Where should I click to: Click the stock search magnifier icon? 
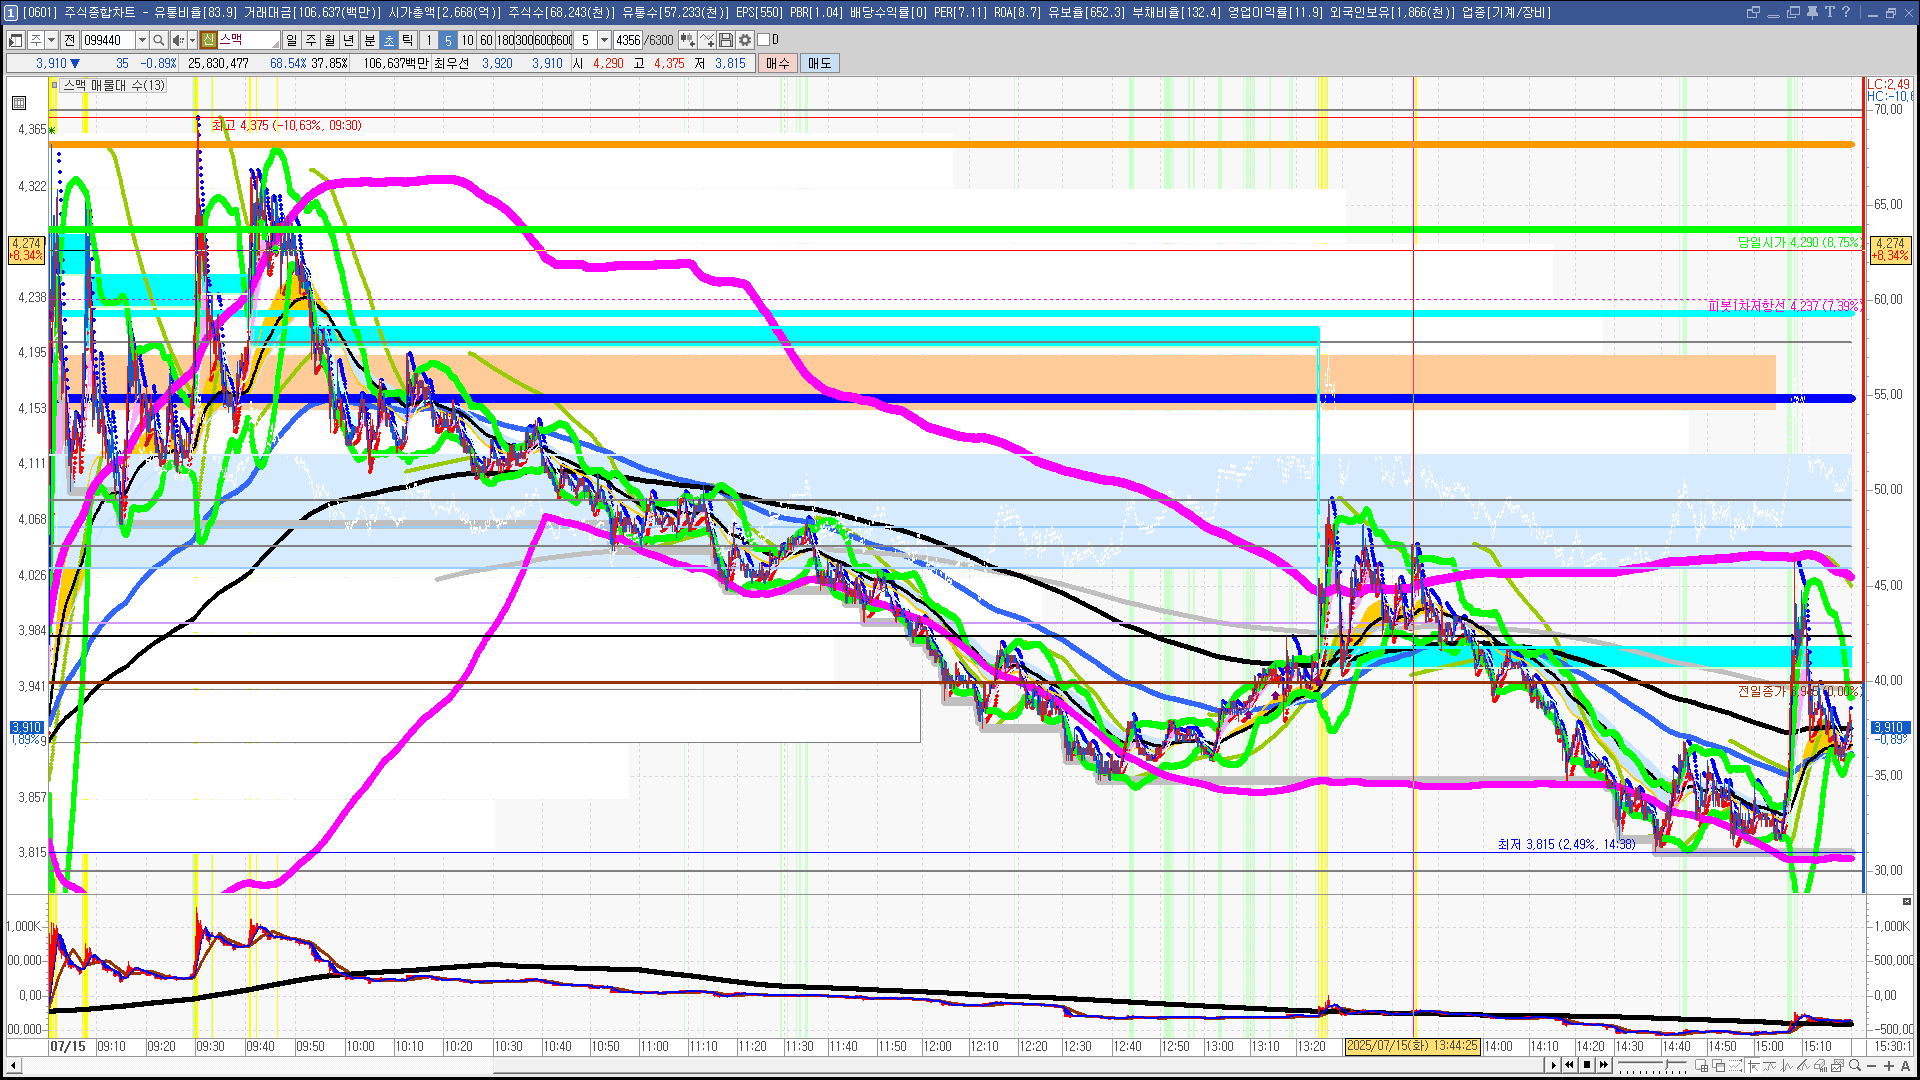point(159,40)
